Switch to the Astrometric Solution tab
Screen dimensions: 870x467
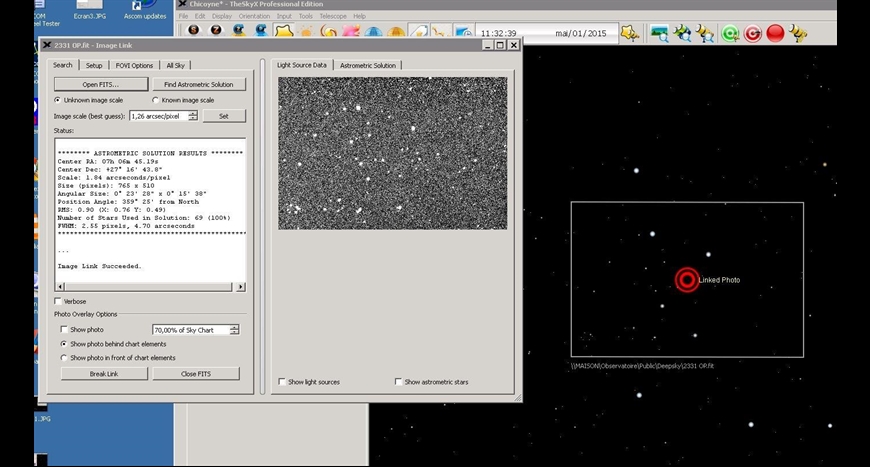(x=368, y=65)
